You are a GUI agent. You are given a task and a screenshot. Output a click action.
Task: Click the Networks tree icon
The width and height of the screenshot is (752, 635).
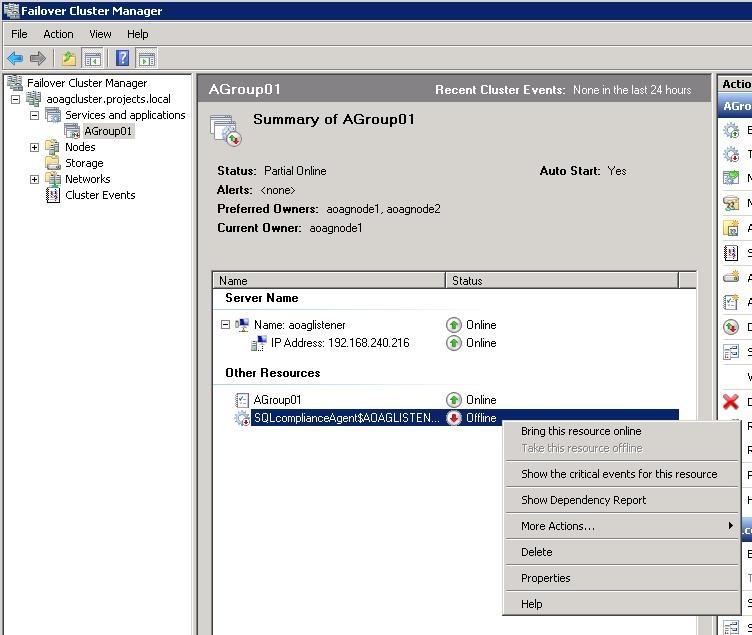tap(52, 179)
